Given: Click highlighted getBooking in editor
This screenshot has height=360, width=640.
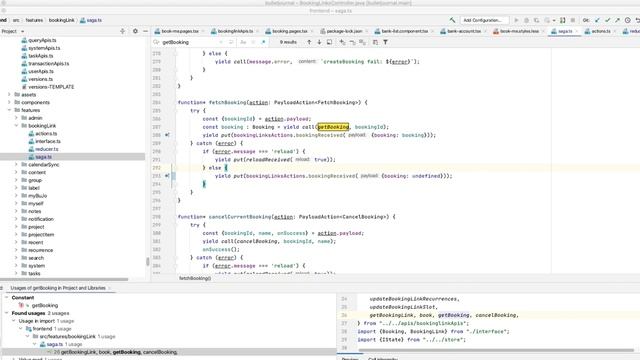Looking at the screenshot, I should (x=333, y=127).
